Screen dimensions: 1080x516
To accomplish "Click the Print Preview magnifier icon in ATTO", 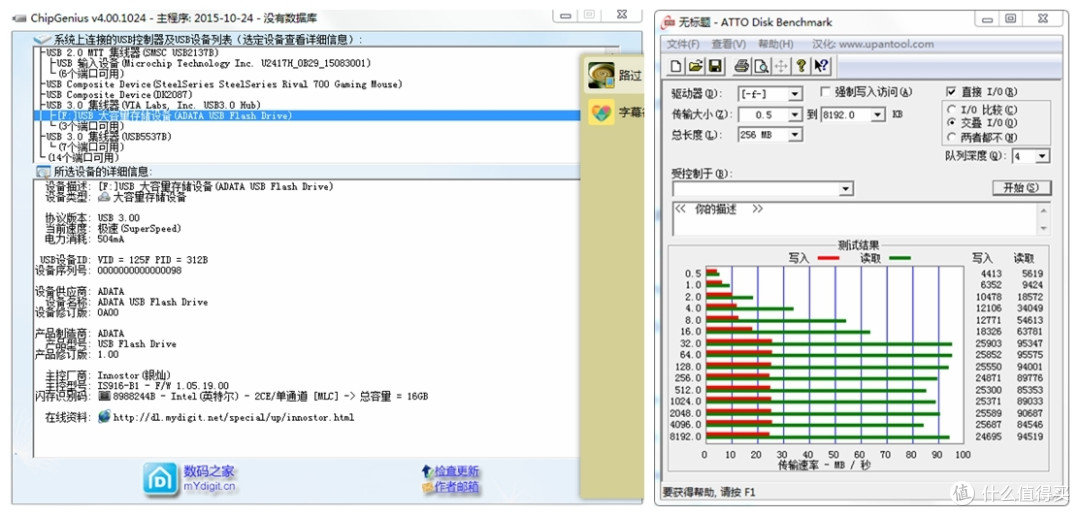I will pyautogui.click(x=761, y=66).
